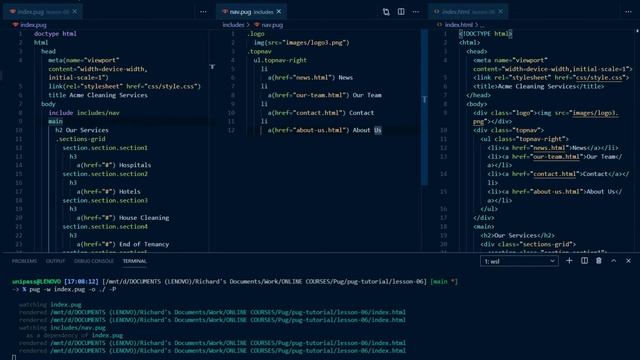Close the nav.pug editor tab
The width and height of the screenshot is (640, 360).
click(x=279, y=11)
